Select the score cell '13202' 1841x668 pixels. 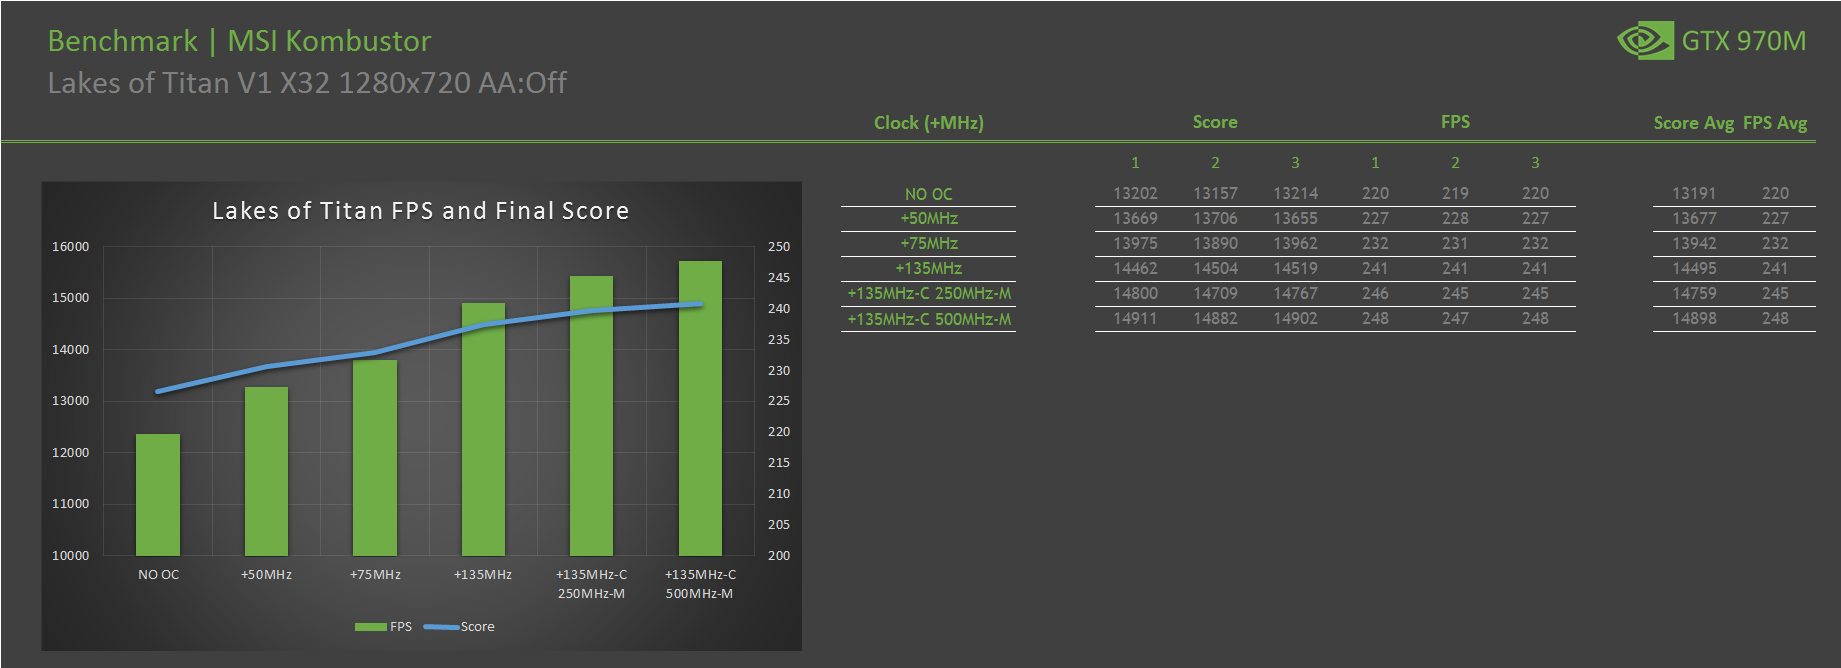click(1135, 194)
